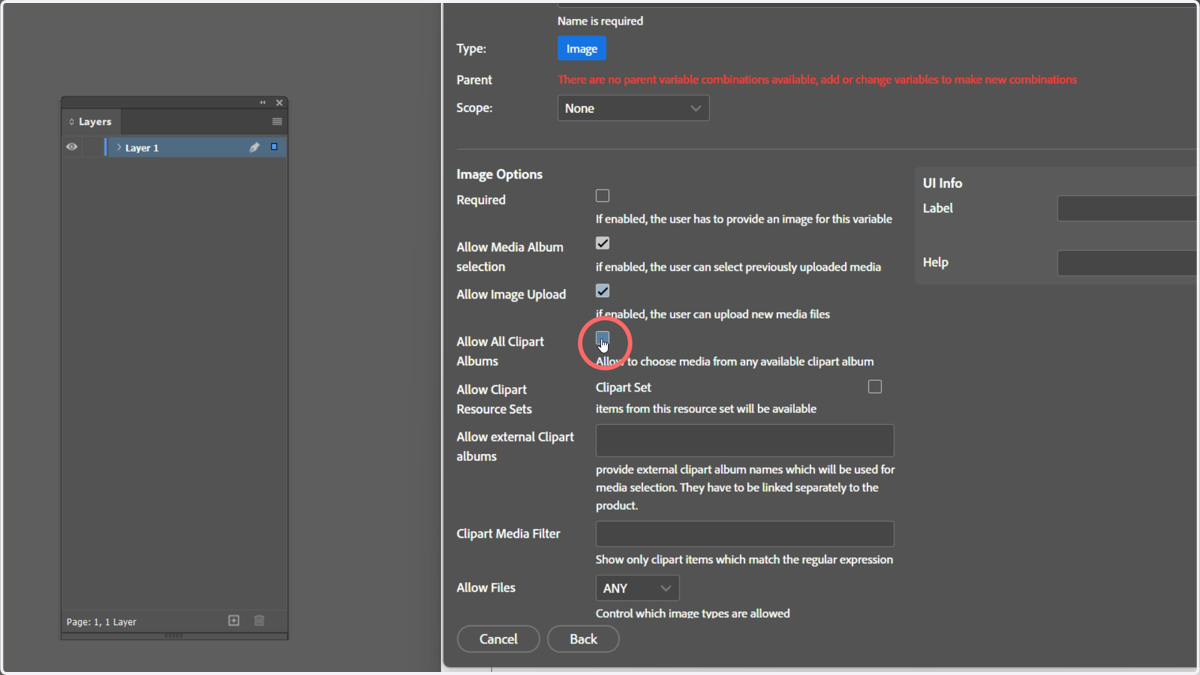Toggle the lock box for Layer 1
Image resolution: width=1200 pixels, height=675 pixels.
92,147
